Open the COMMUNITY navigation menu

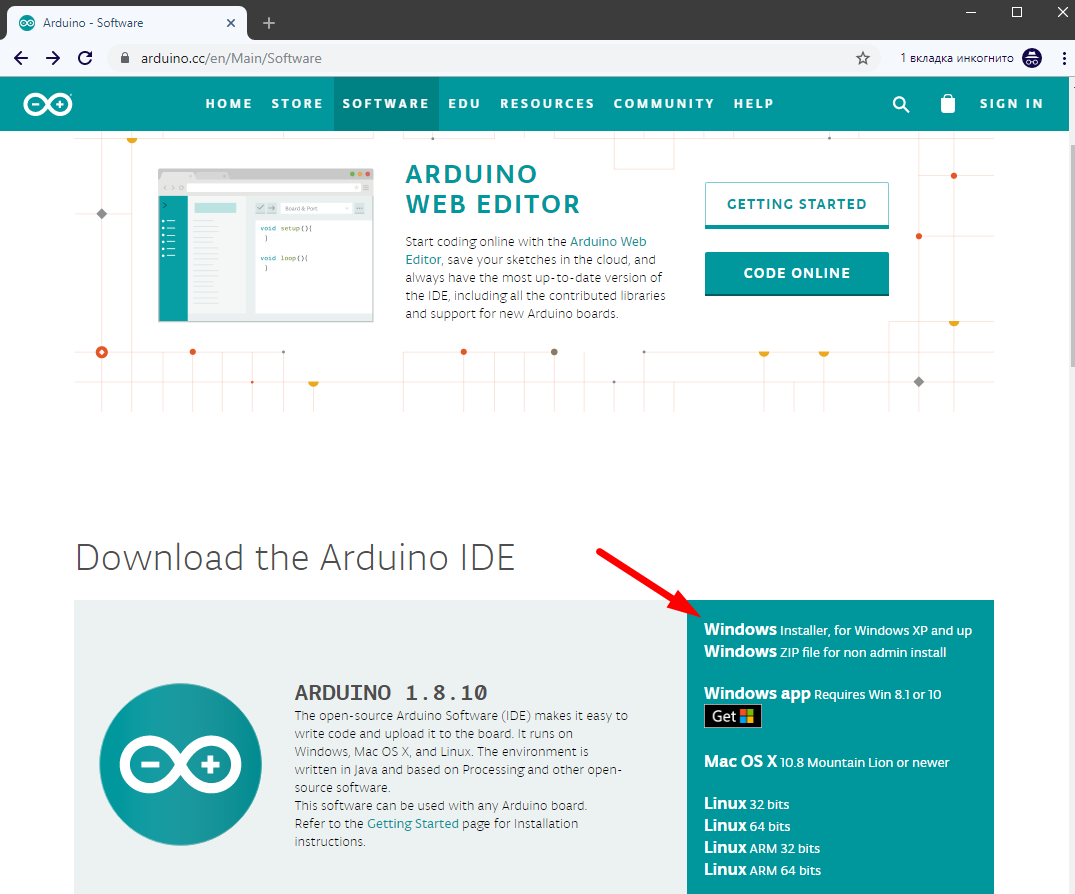[x=664, y=103]
